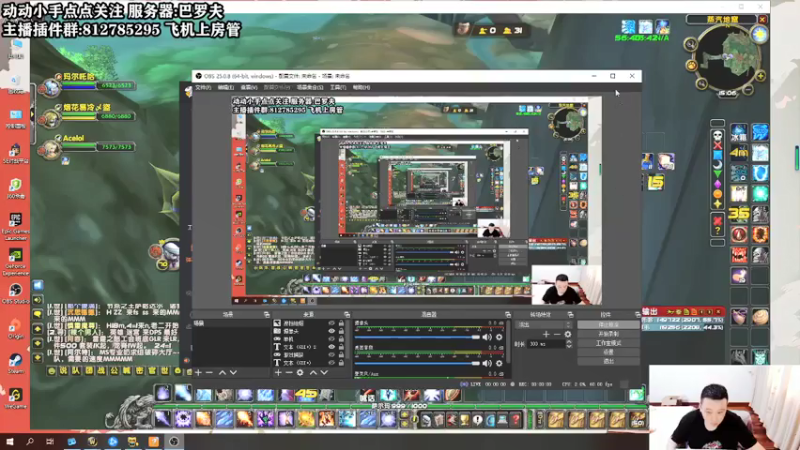Toggle visibility eye of last 文本 (GDI+) source
The height and width of the screenshot is (450, 800).
pos(332,362)
